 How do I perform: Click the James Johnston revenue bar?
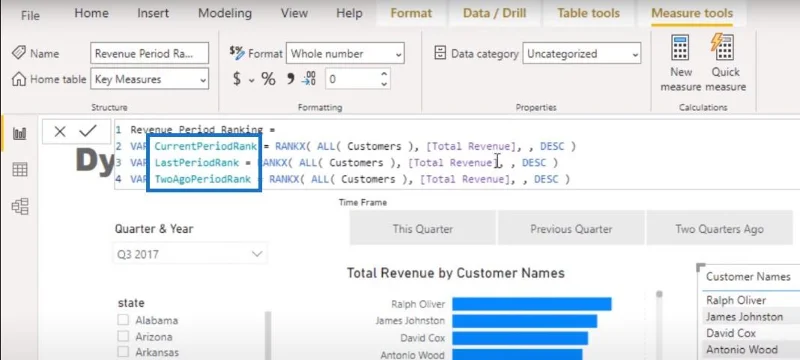point(524,321)
